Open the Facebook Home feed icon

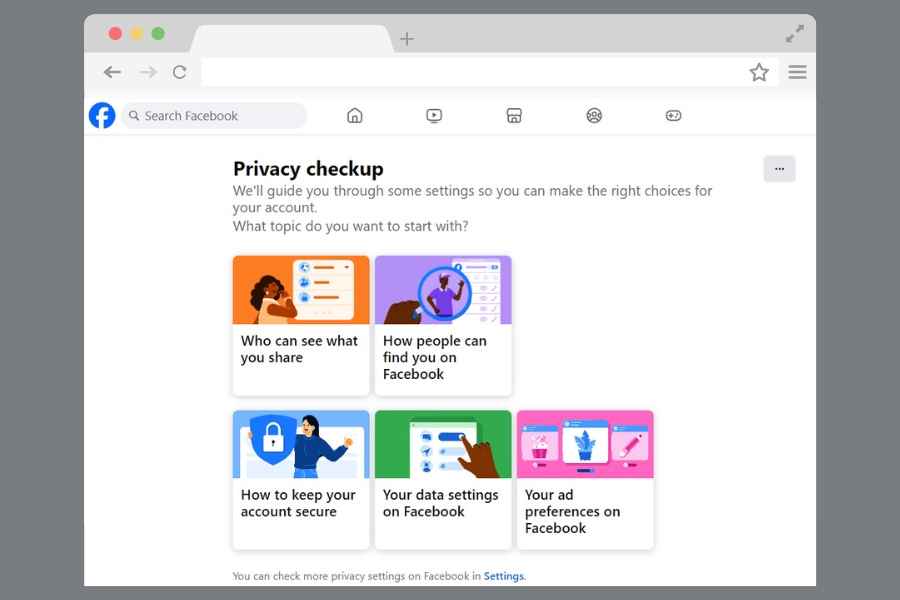(355, 115)
